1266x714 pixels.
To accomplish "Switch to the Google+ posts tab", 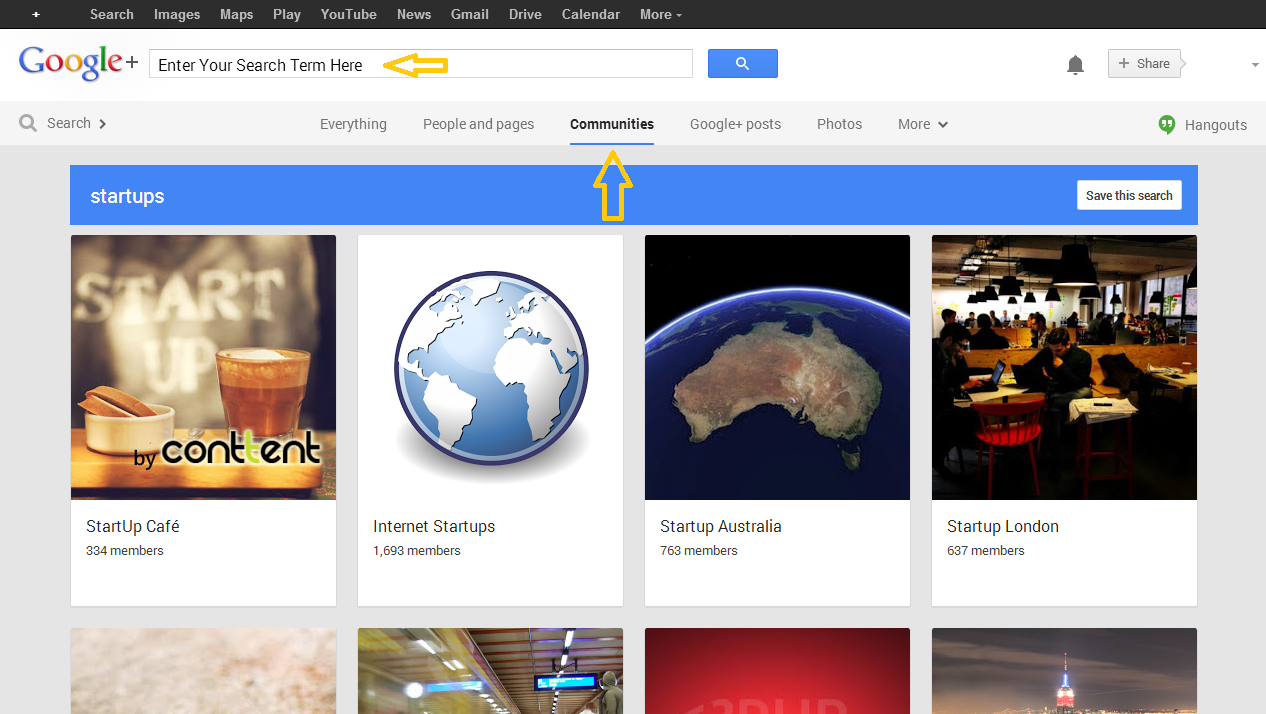I will tap(735, 124).
